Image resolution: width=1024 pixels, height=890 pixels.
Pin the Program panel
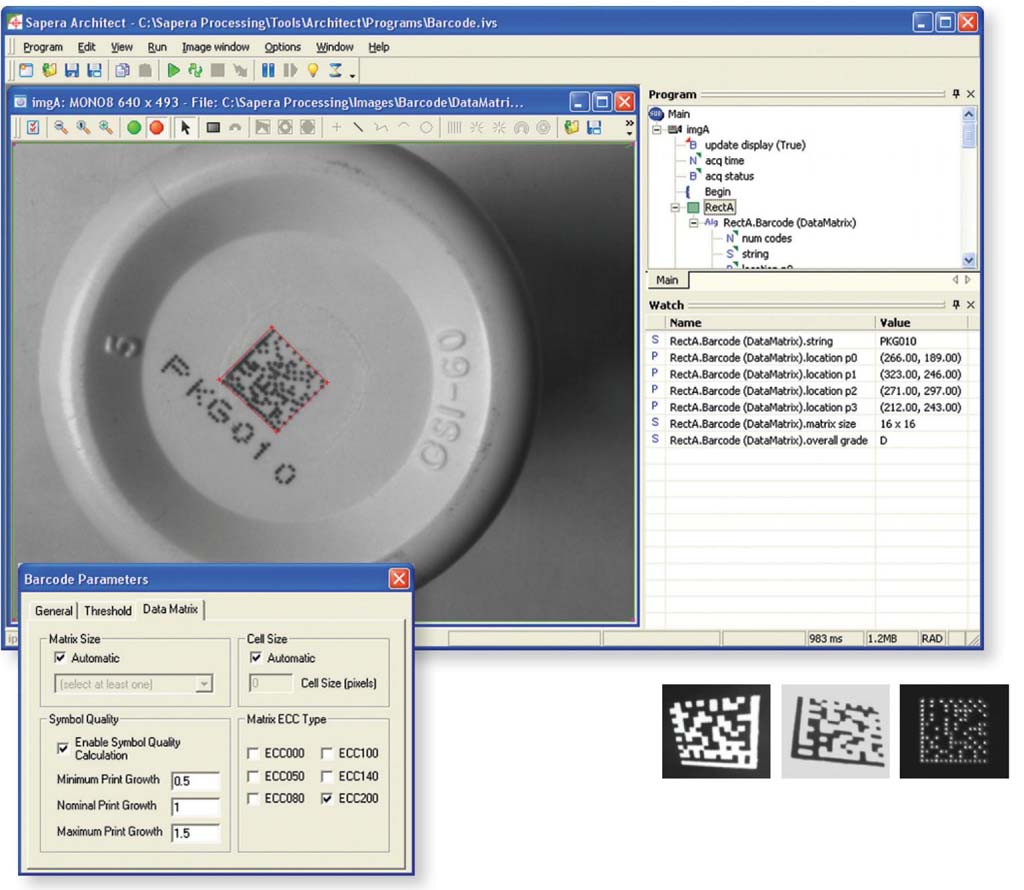956,94
